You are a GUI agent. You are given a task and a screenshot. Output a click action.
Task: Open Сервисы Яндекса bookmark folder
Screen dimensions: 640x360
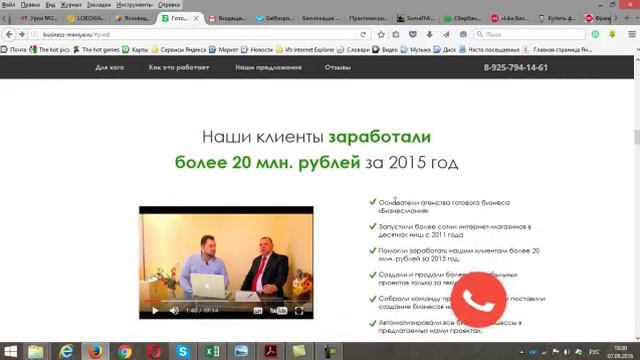tap(179, 50)
